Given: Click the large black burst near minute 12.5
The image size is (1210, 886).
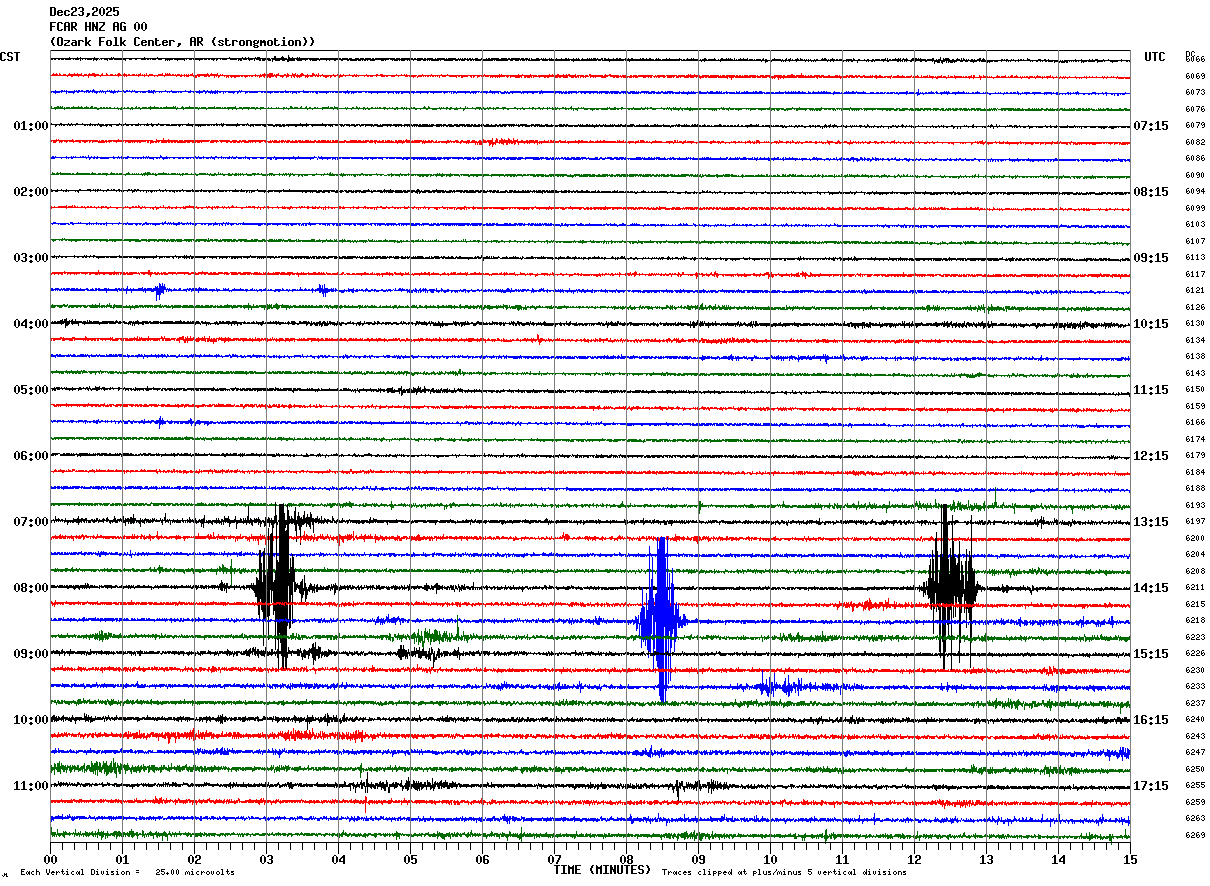Looking at the screenshot, I should coord(950,587).
